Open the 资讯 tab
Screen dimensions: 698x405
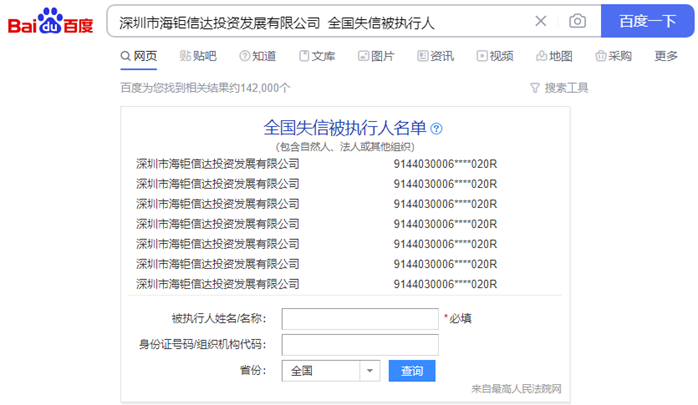[436, 56]
